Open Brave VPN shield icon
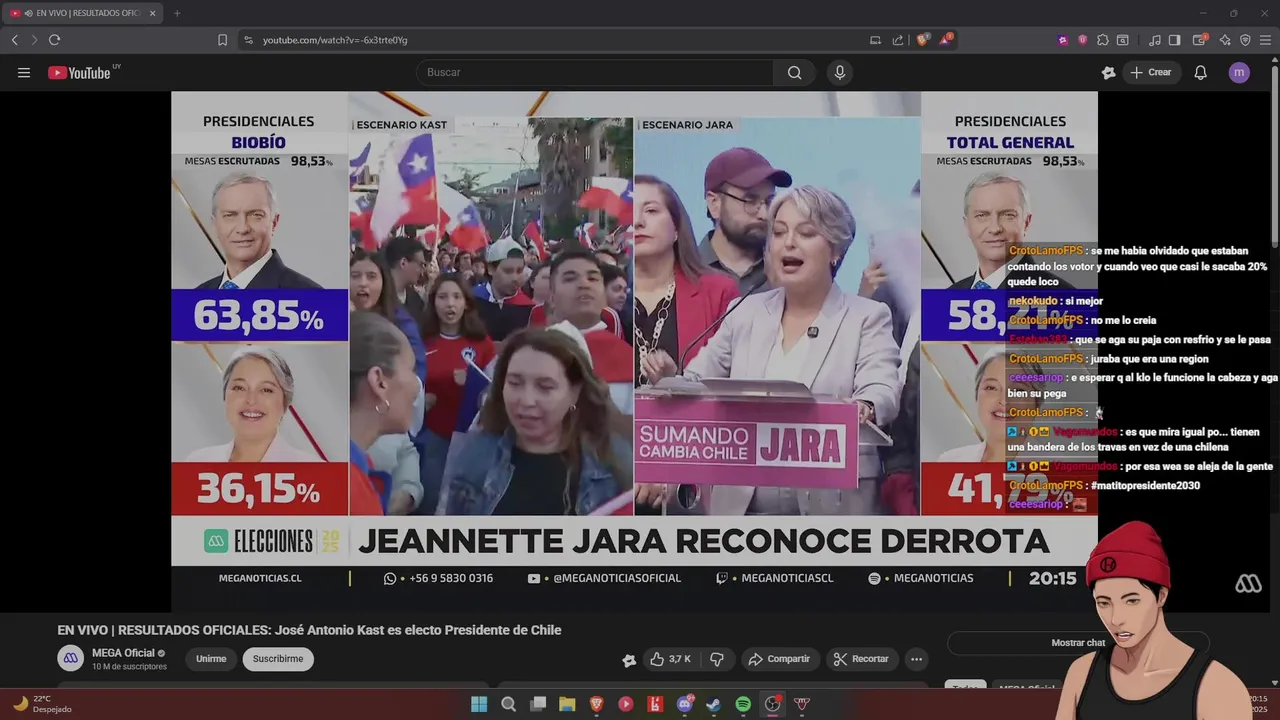Image resolution: width=1280 pixels, height=720 pixels. pyautogui.click(x=1245, y=40)
